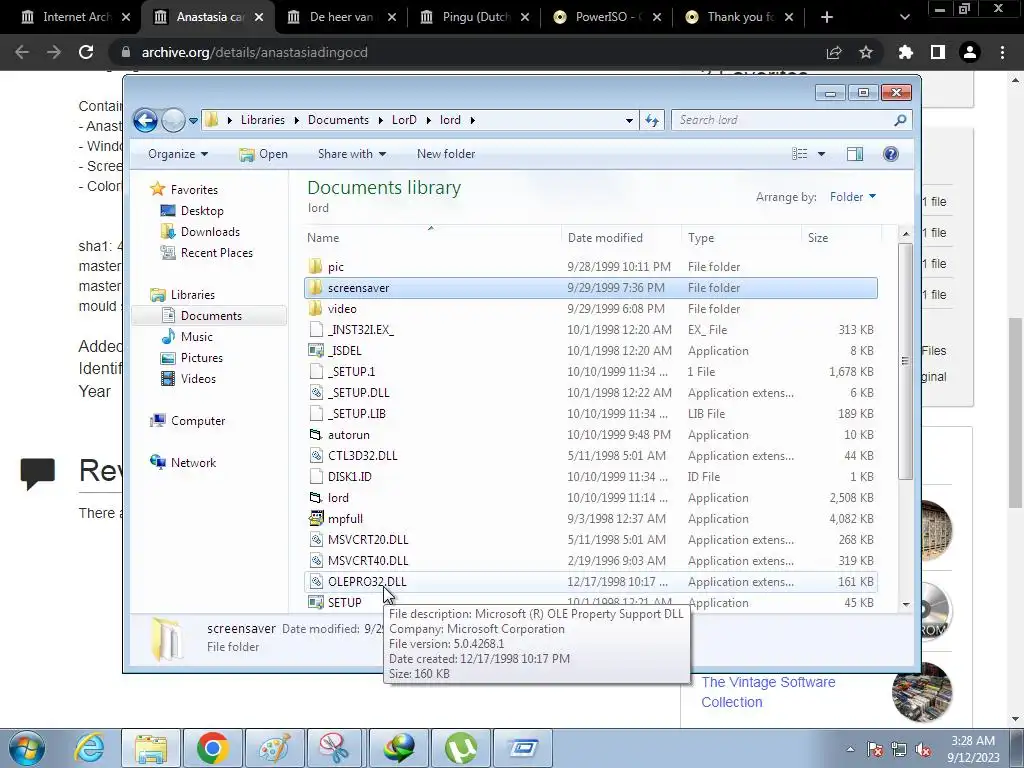
Task: Click LorD in the address breadcrumb
Action: pyautogui.click(x=404, y=120)
